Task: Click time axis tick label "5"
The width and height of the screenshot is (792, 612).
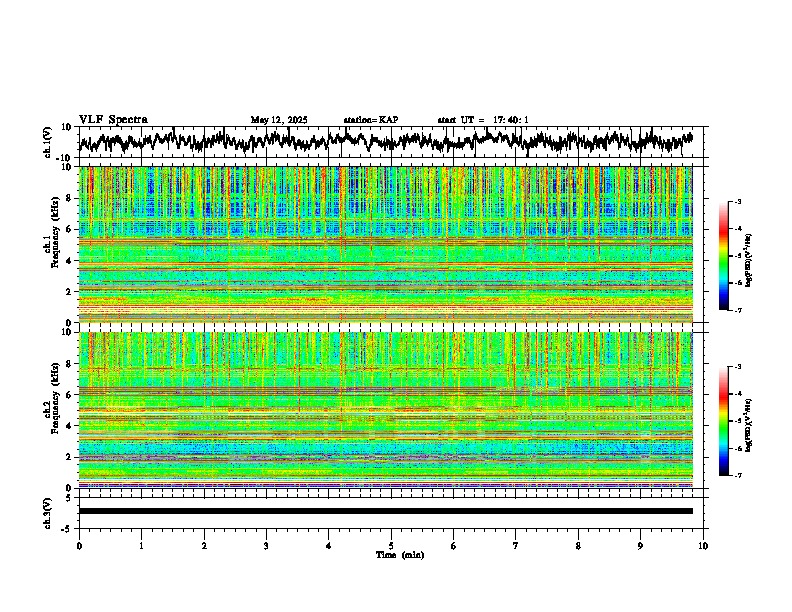Action: pos(391,546)
